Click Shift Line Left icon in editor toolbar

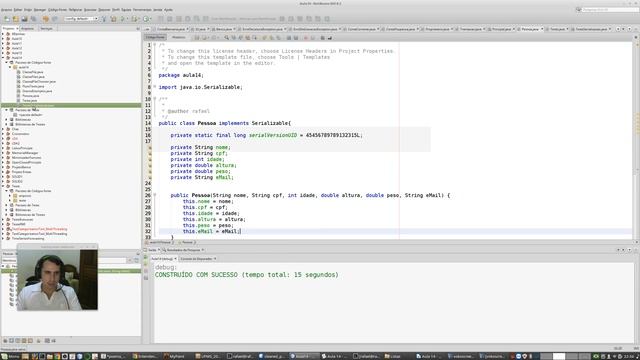[x=289, y=38]
